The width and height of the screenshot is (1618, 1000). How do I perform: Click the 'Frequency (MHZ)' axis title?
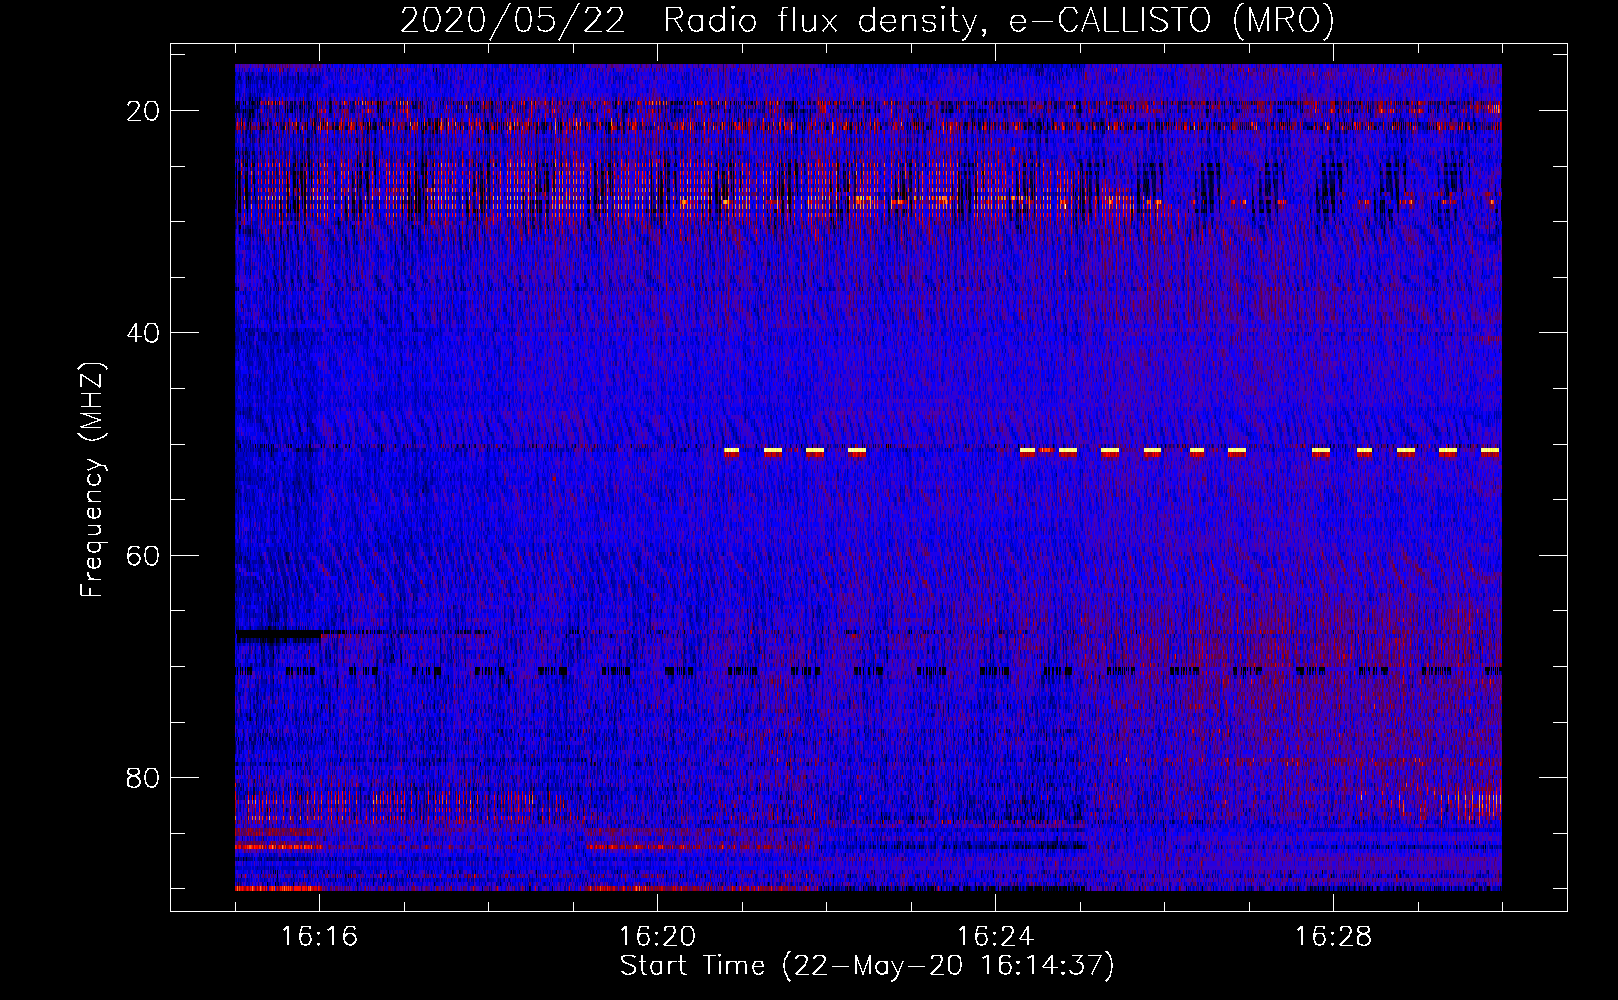[92, 479]
